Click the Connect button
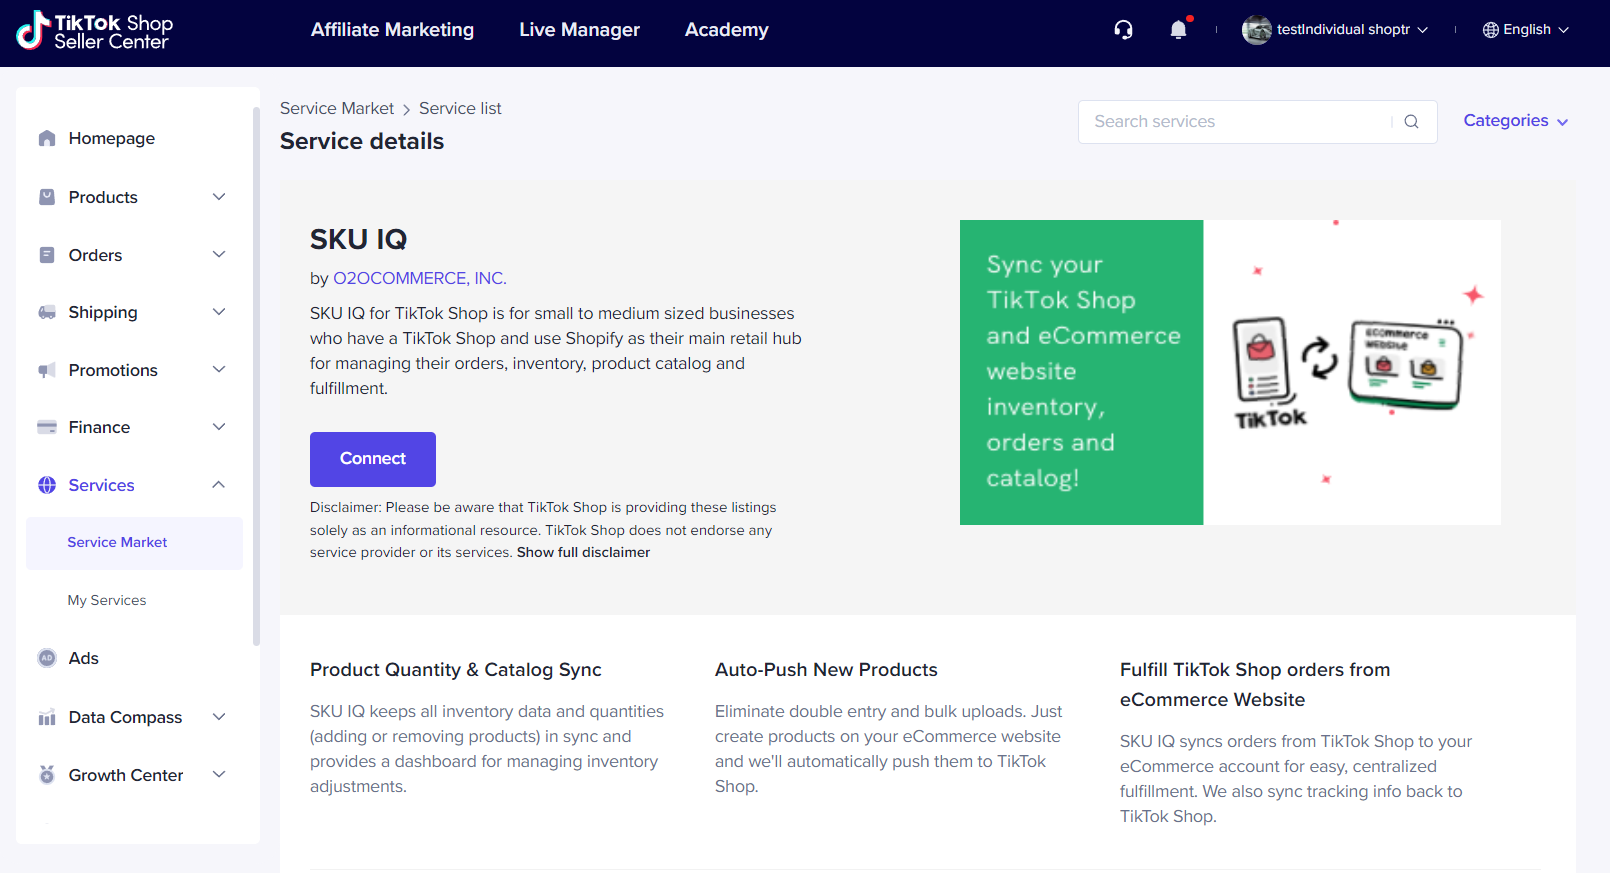The width and height of the screenshot is (1610, 873). (x=373, y=459)
